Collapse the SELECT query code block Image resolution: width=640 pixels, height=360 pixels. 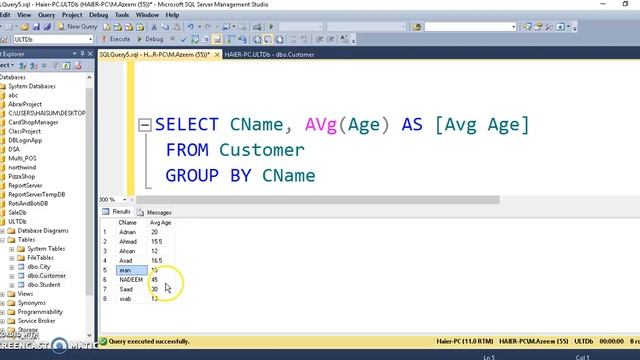(145, 125)
